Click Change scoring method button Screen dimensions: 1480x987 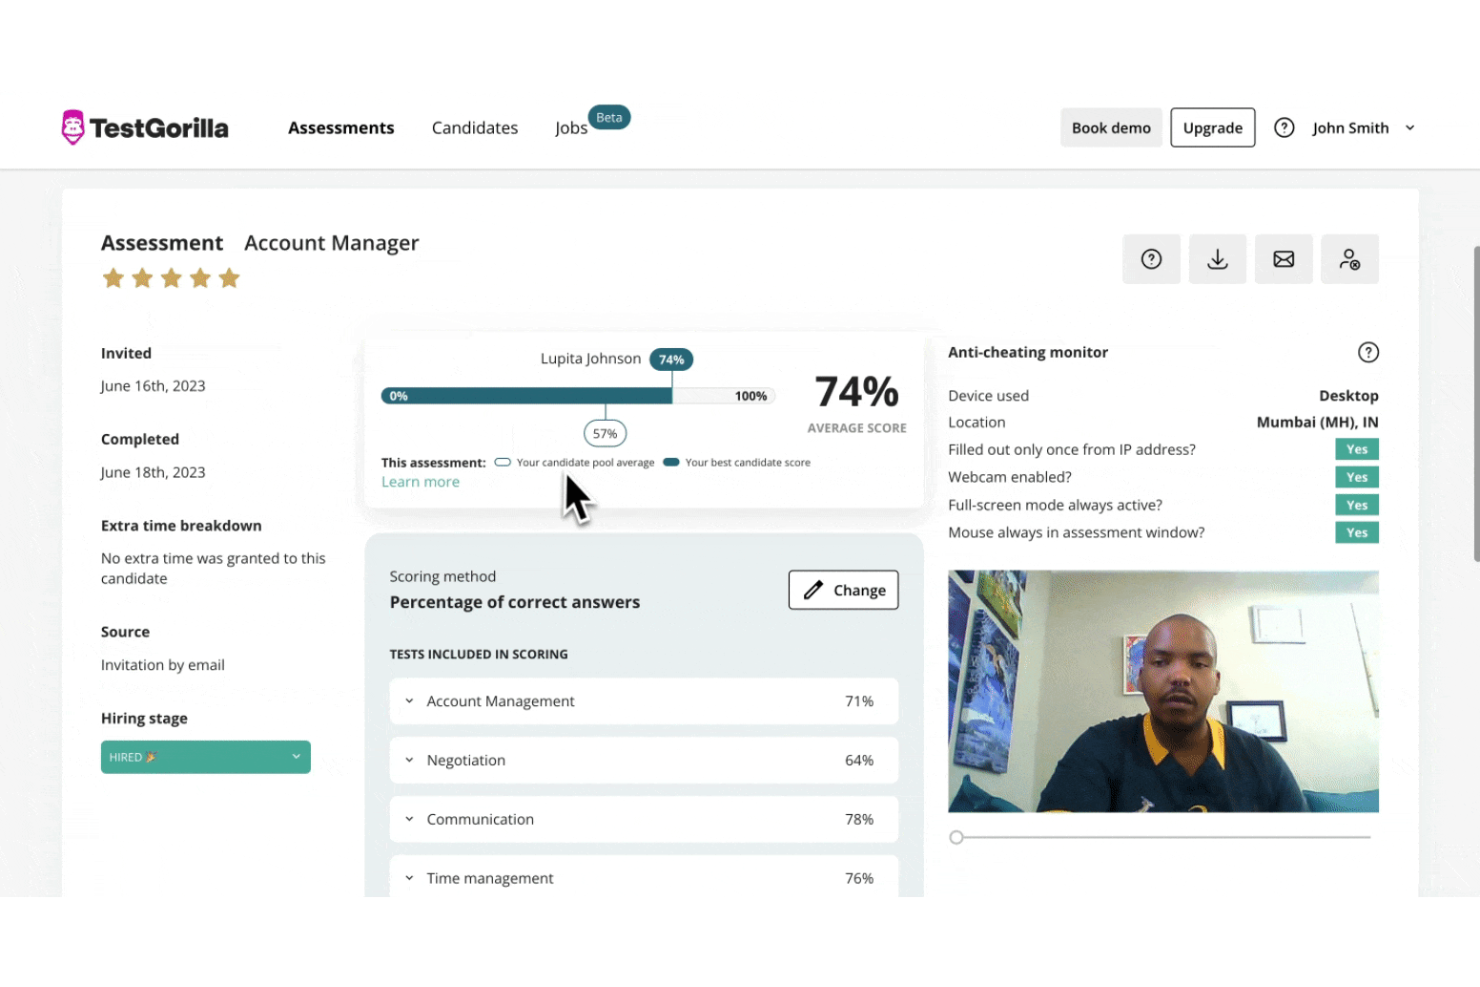coord(843,590)
